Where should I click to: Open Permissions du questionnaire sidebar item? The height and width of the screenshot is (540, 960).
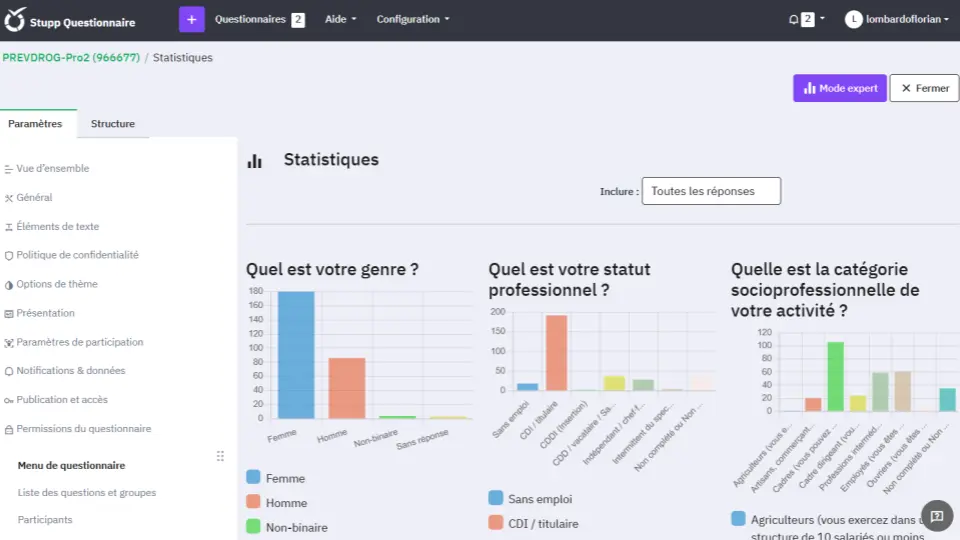tap(83, 428)
